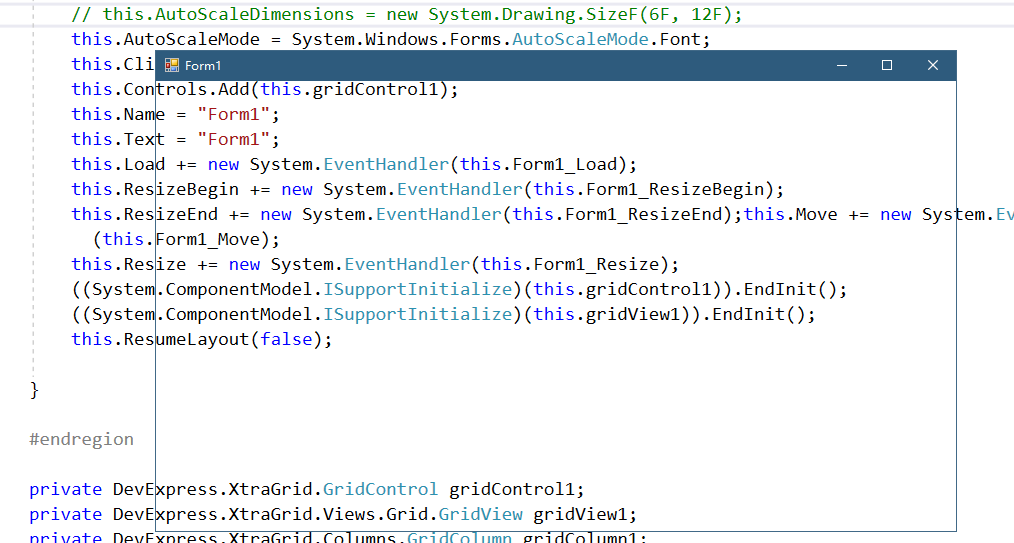The width and height of the screenshot is (1014, 543).
Task: Click the closing brace above #endregion
Action: click(x=34, y=389)
